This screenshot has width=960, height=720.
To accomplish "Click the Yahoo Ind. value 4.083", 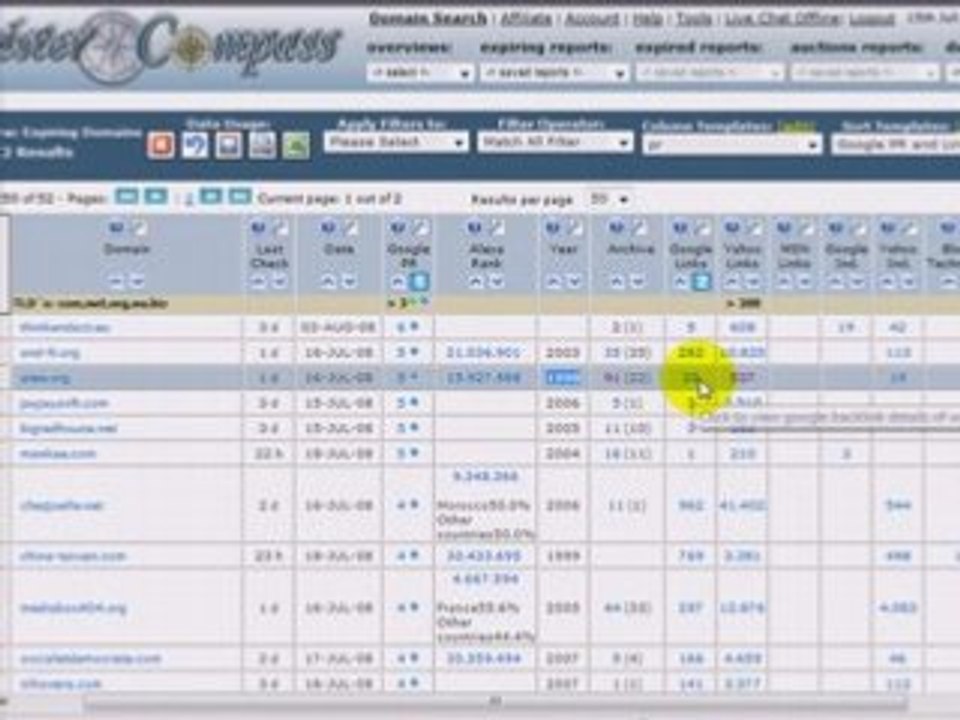I will (898, 607).
